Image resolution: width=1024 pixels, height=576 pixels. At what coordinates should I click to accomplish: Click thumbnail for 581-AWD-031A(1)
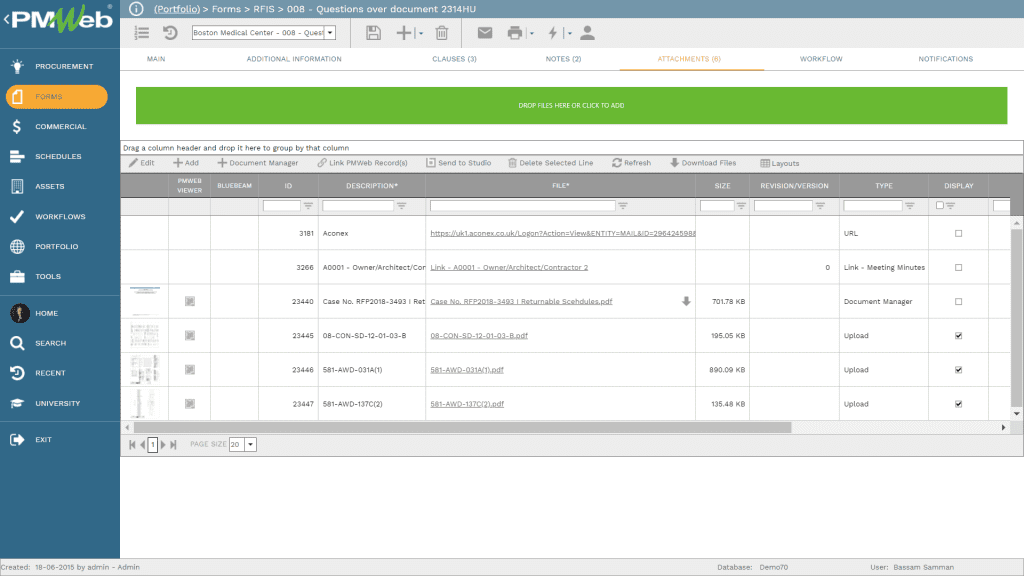tap(144, 369)
